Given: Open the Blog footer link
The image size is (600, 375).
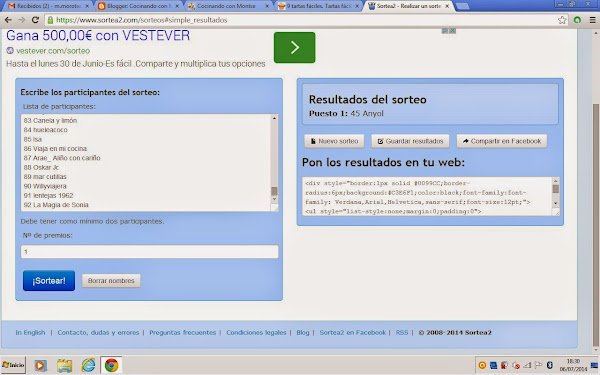Looking at the screenshot, I should tap(303, 333).
